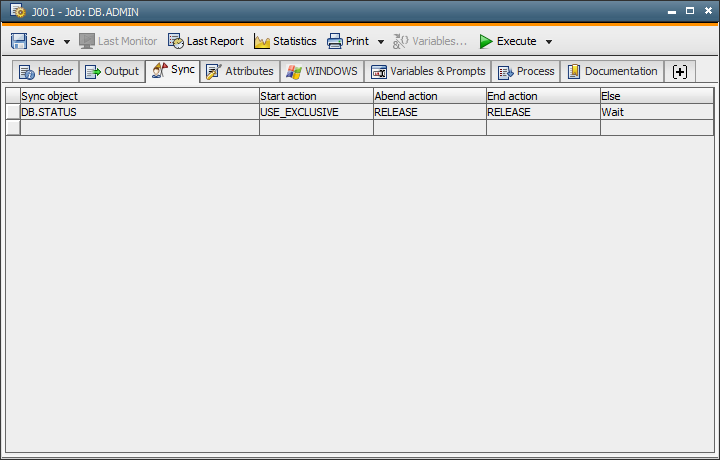The image size is (720, 460).
Task: Click the Variables... toolbar item
Action: 430,41
